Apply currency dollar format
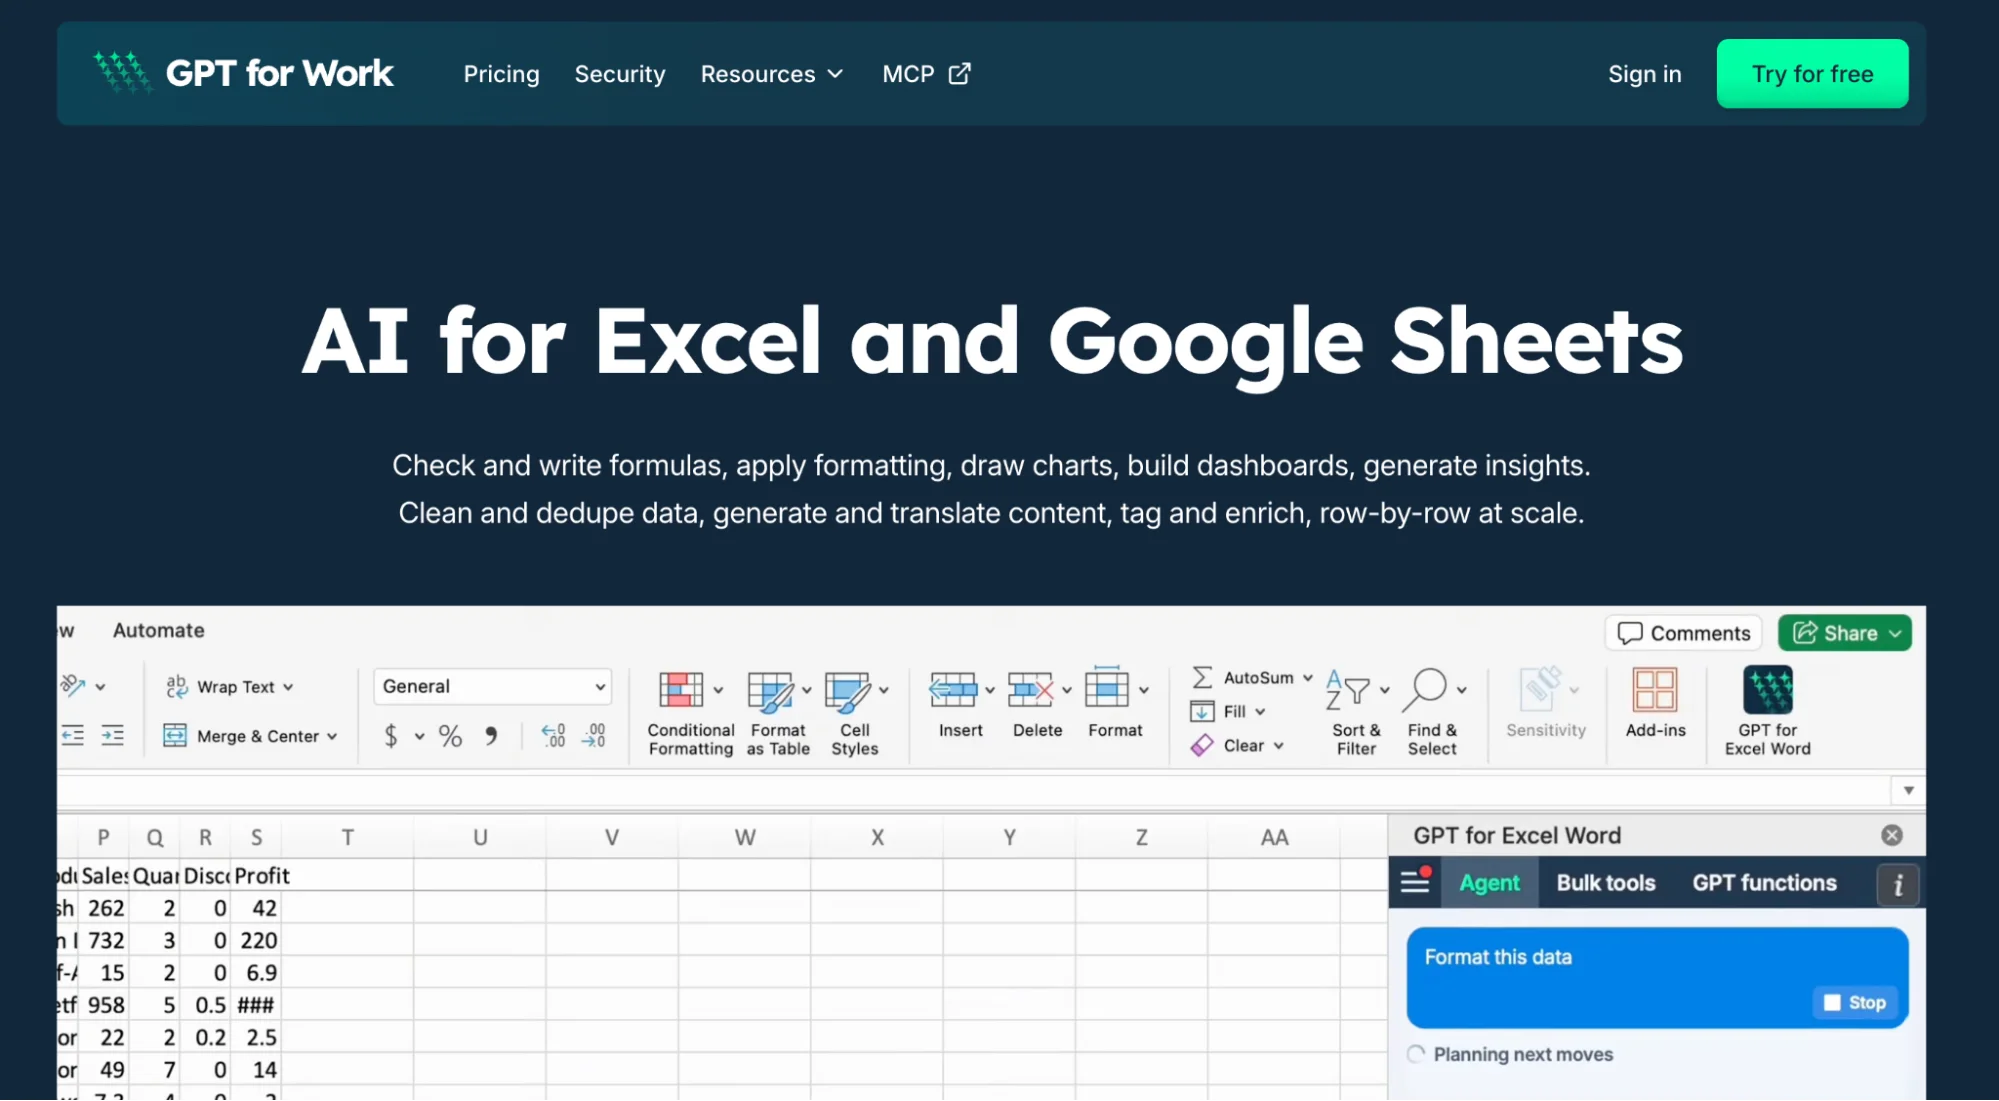The image size is (1999, 1101). coord(391,737)
